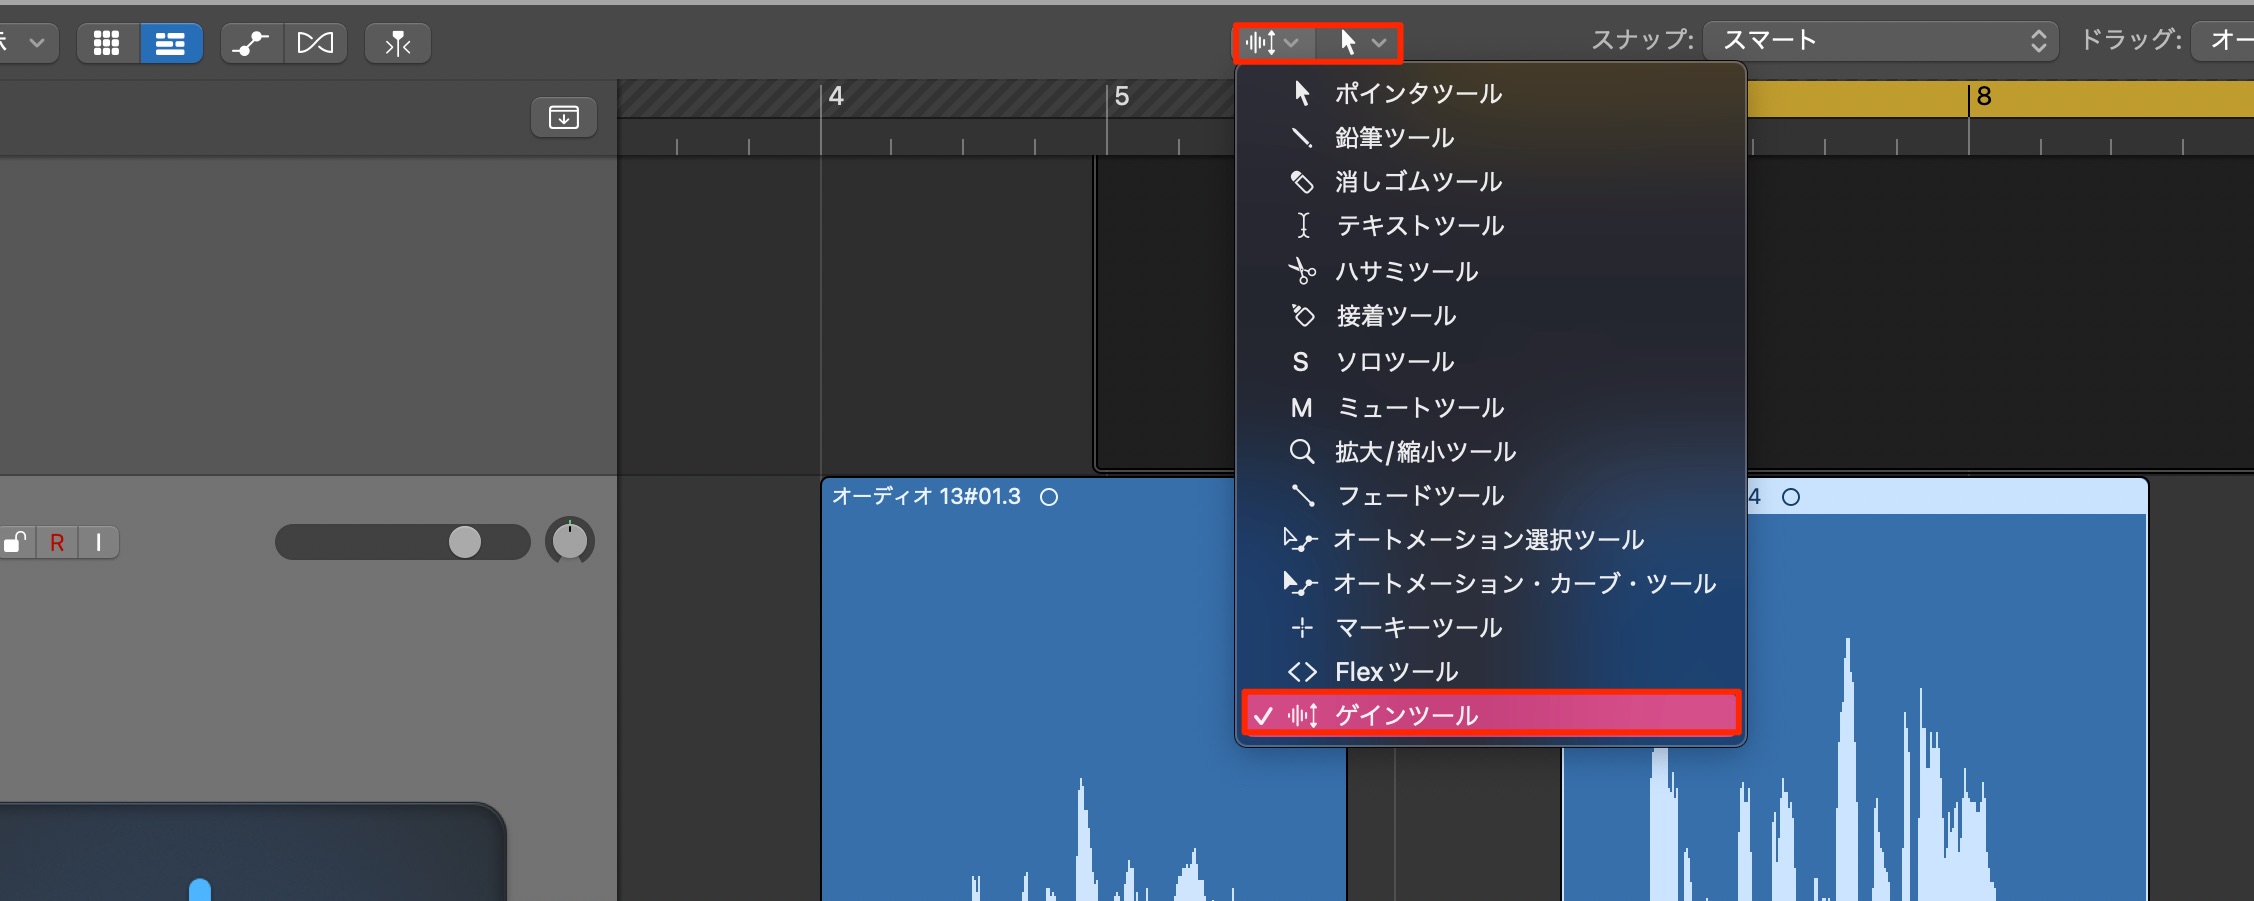Click the loop circle on オーディオ 13#01.3 region
2254x901 pixels.
(x=1049, y=497)
